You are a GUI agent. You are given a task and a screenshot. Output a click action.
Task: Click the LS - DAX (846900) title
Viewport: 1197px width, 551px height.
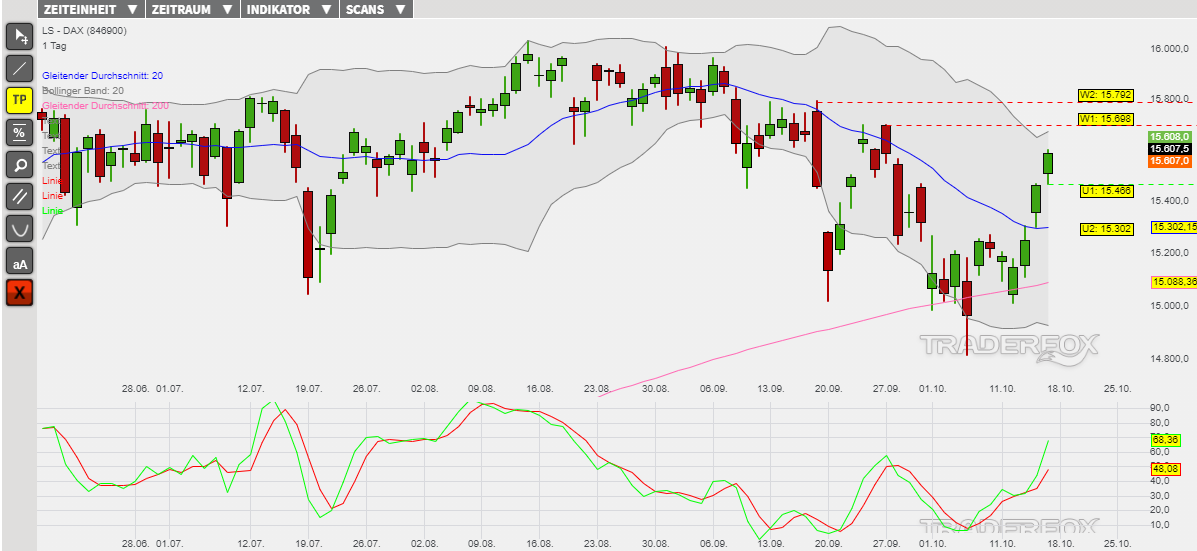tap(85, 31)
